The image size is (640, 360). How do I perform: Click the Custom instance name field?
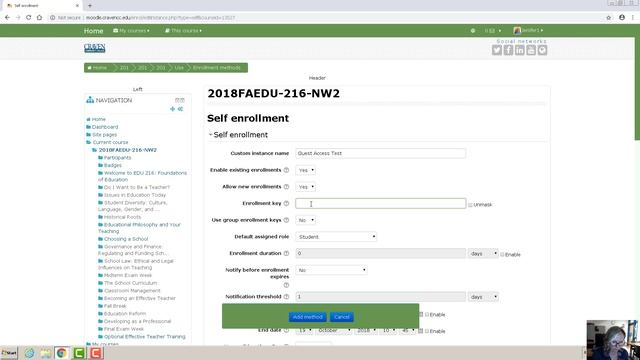click(x=380, y=153)
